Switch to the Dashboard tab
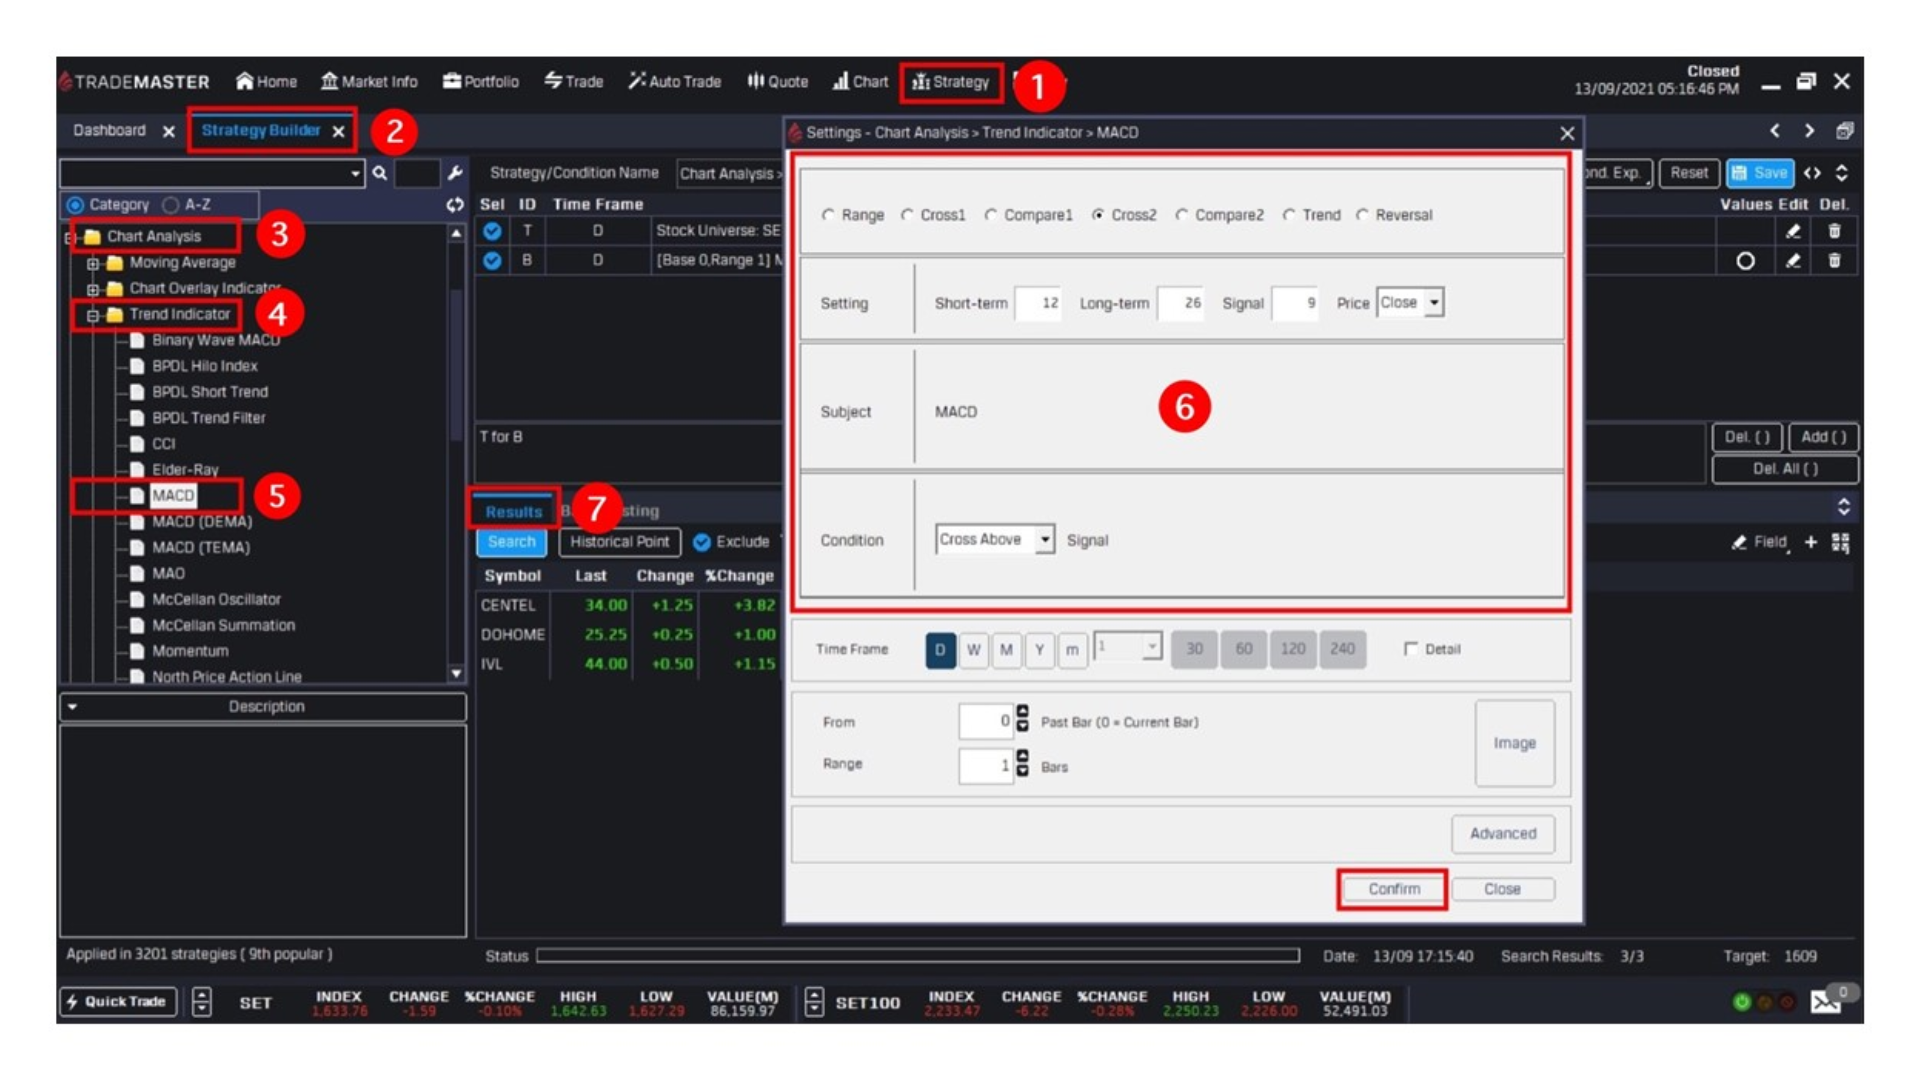1920x1080 pixels. [109, 131]
